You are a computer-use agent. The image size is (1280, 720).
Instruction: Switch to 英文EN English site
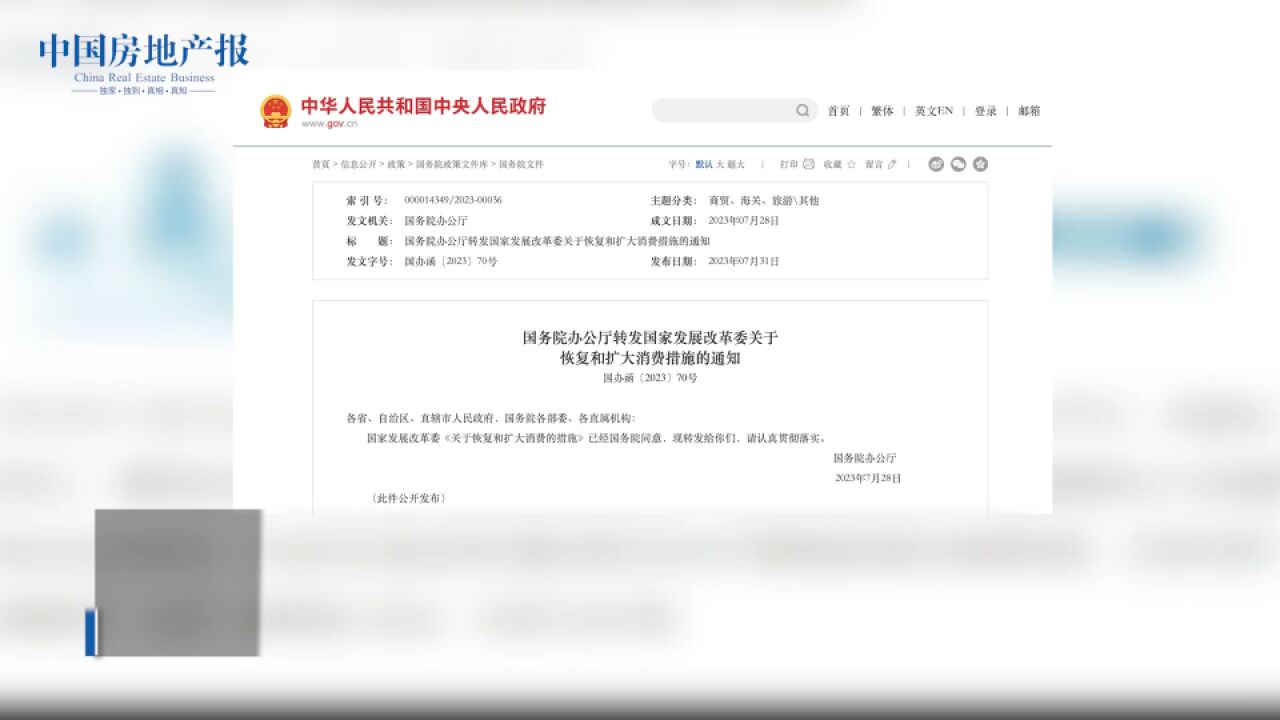click(x=934, y=111)
